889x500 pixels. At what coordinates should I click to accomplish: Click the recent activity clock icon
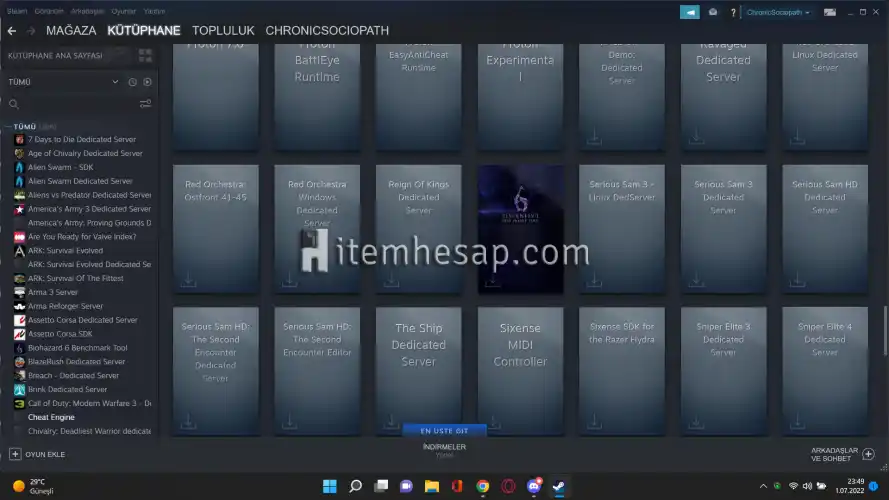133,82
